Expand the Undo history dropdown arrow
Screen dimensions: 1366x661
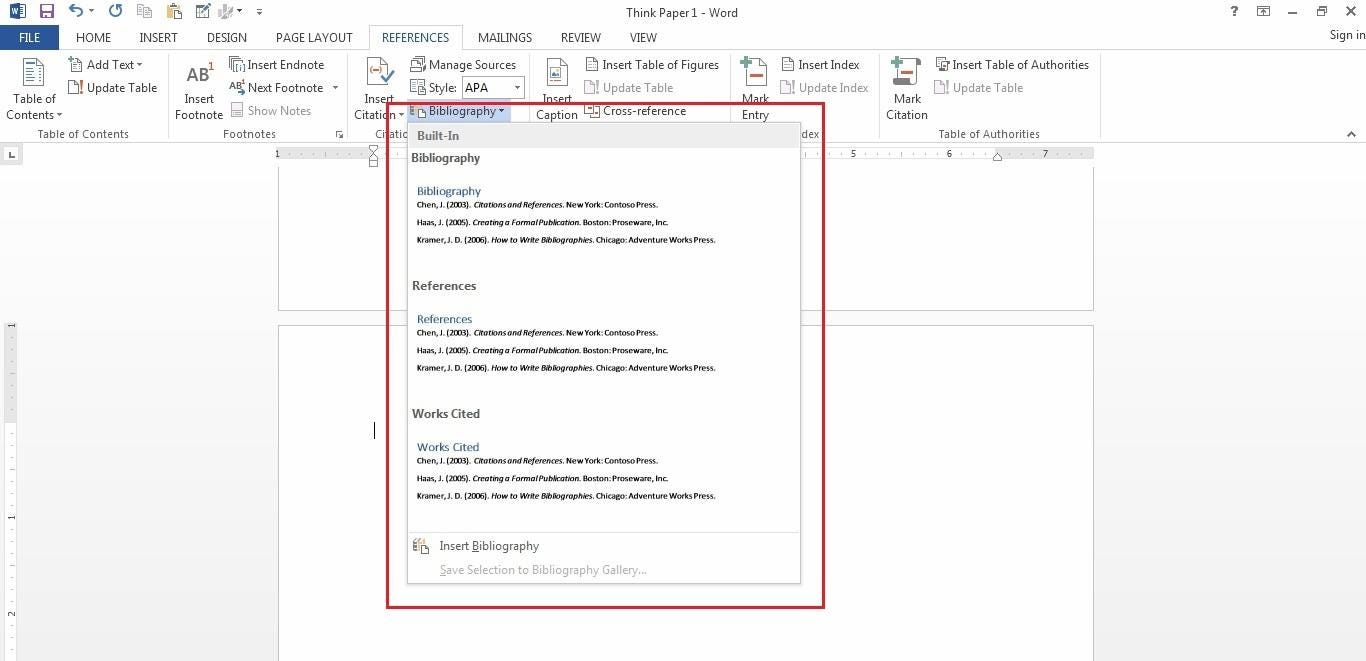(91, 12)
